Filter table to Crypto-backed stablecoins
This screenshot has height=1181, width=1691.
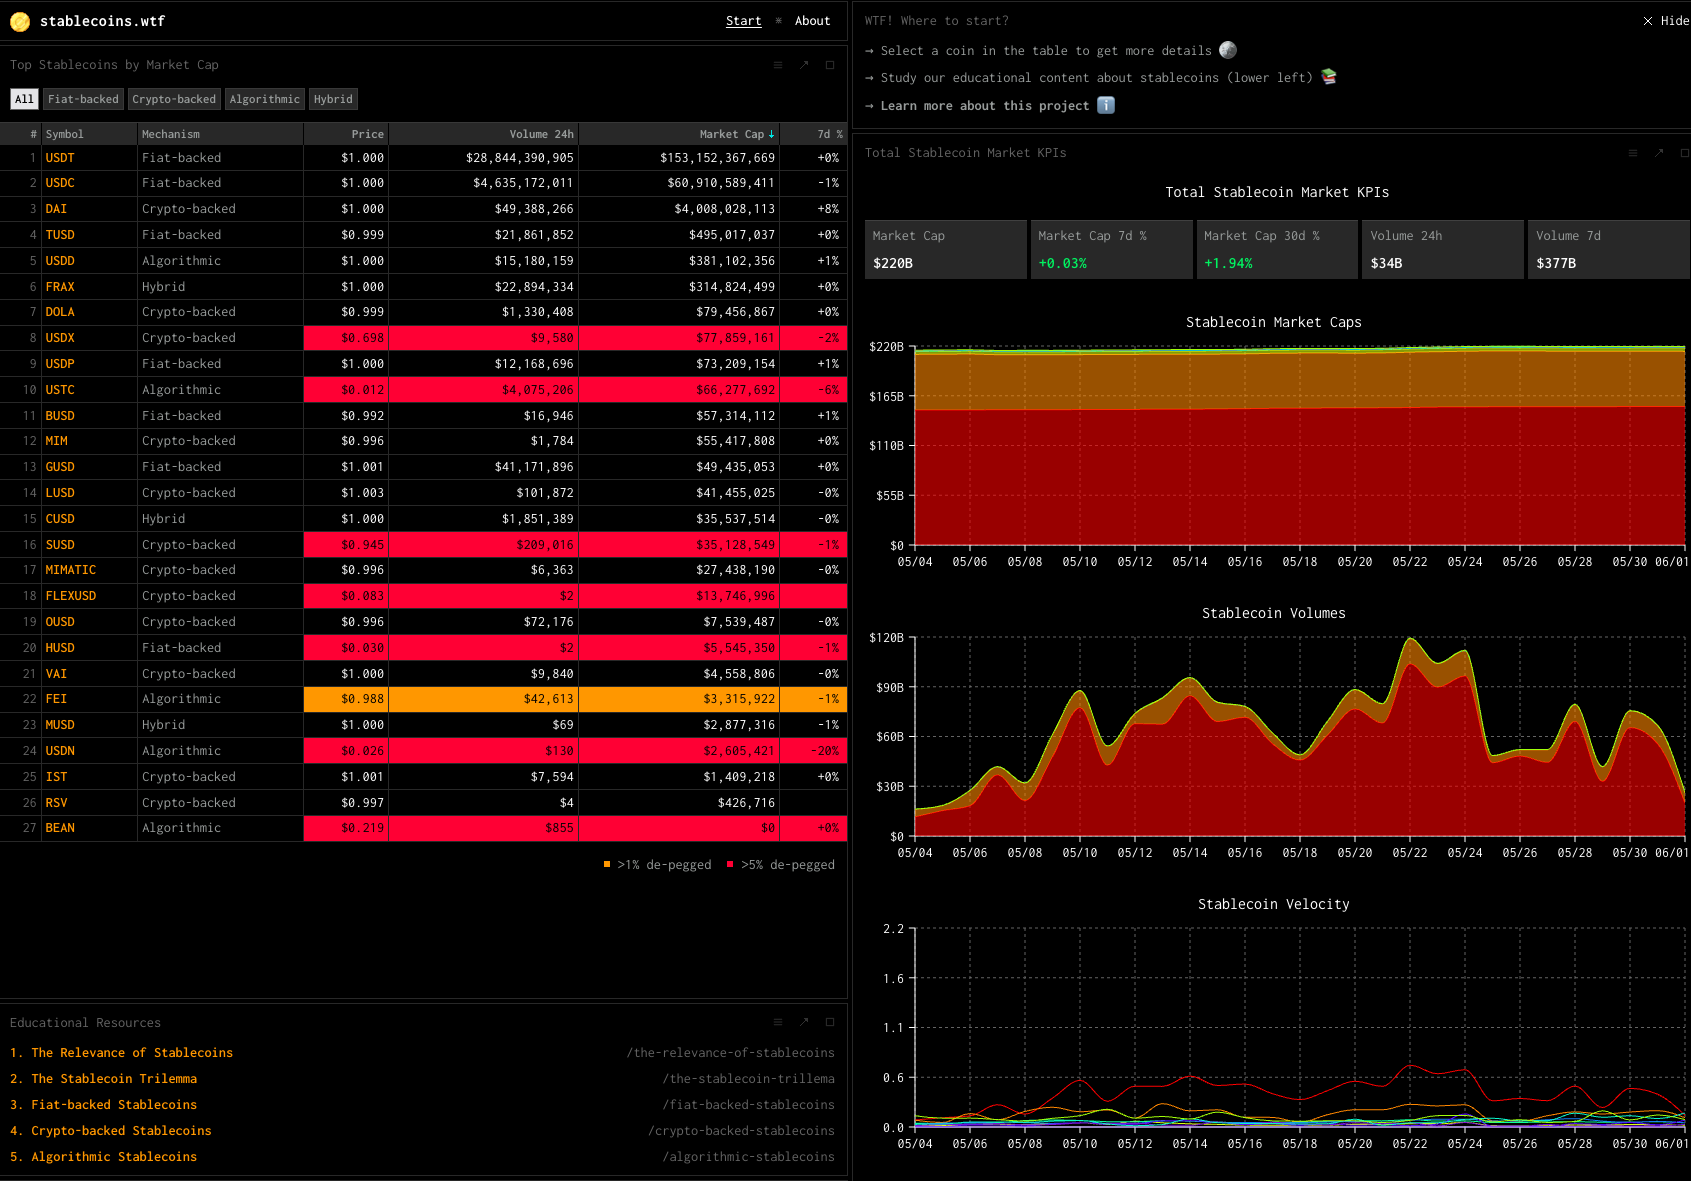[174, 99]
